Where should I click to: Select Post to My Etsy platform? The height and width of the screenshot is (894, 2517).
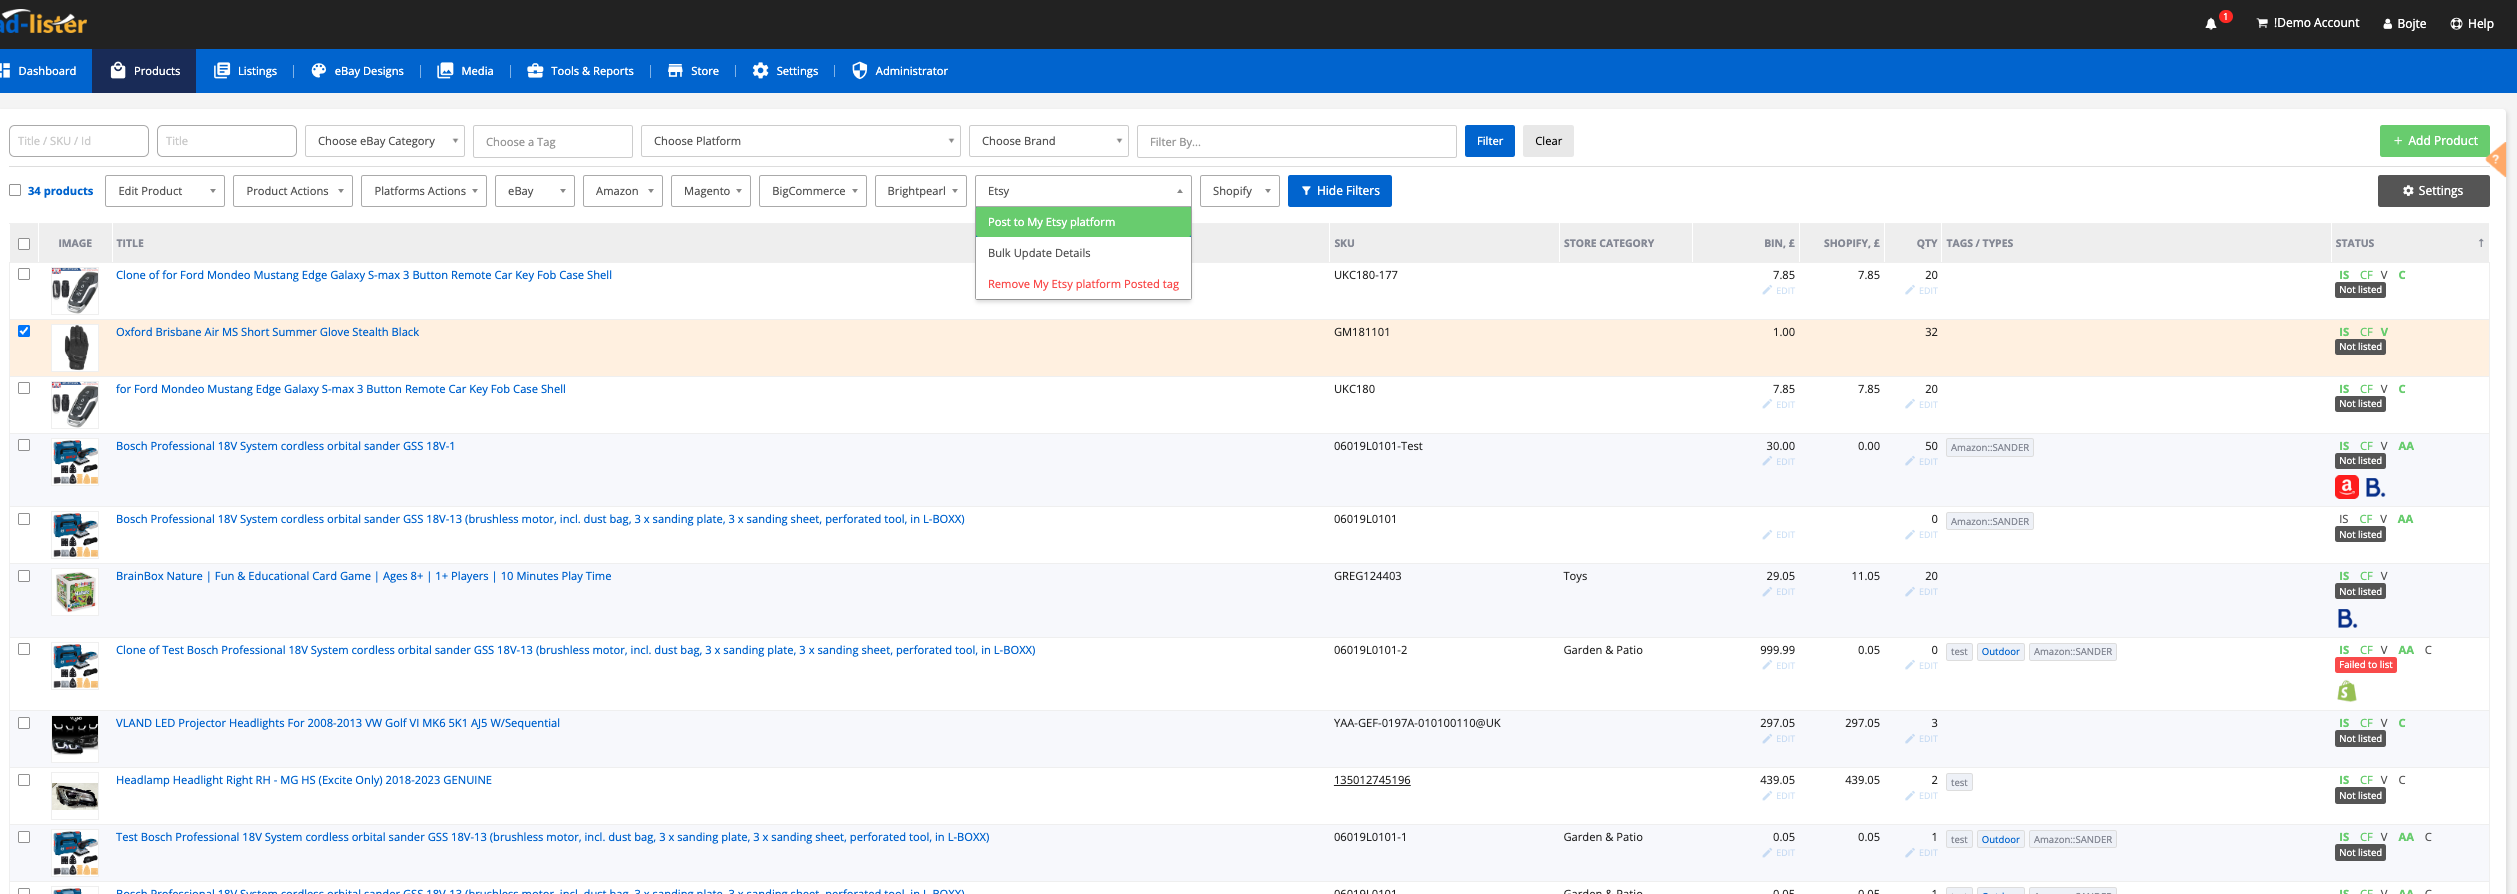pyautogui.click(x=1051, y=222)
